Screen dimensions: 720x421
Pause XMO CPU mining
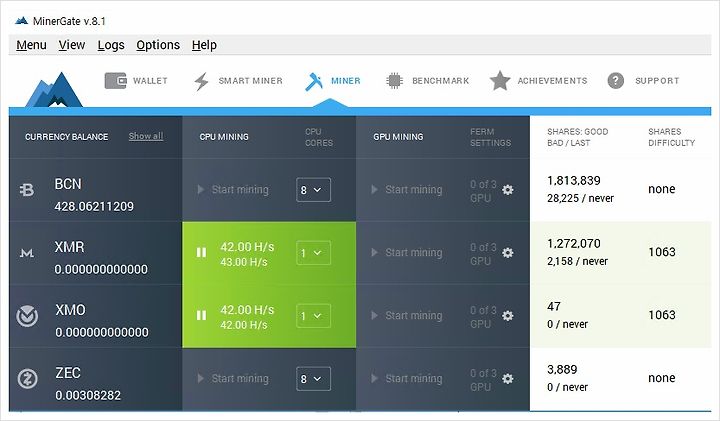(x=201, y=315)
